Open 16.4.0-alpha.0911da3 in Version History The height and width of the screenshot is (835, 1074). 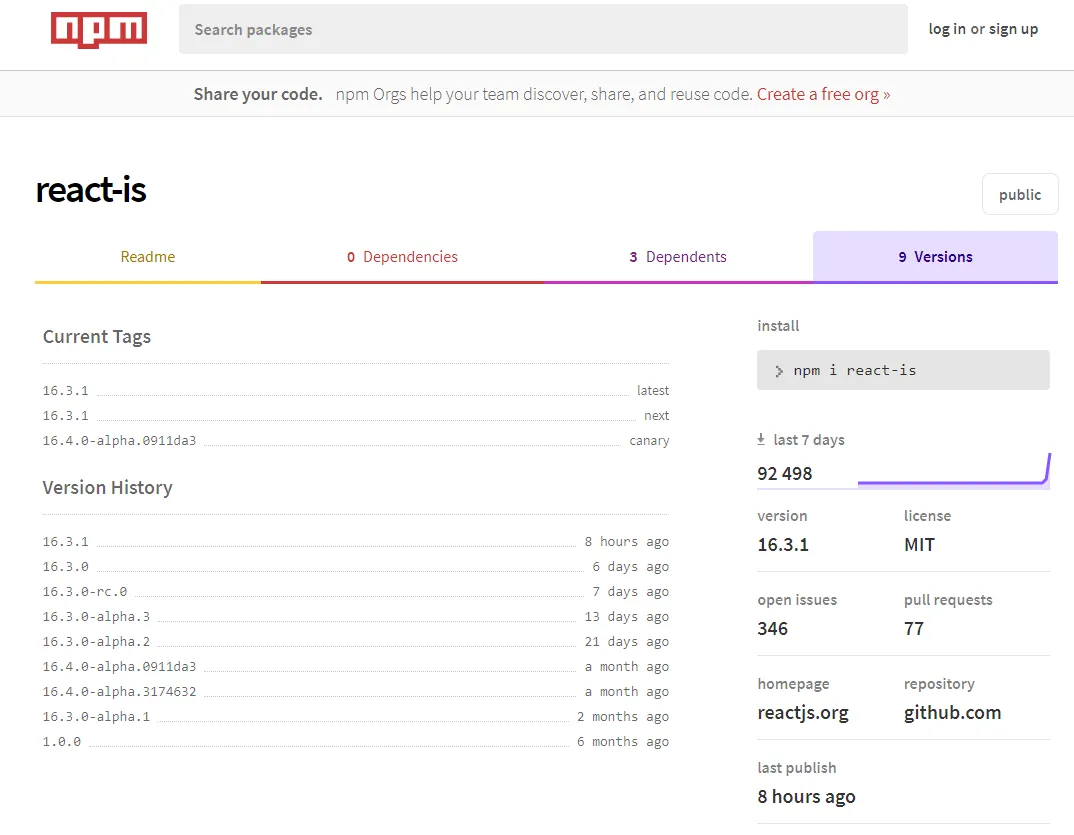[119, 667]
